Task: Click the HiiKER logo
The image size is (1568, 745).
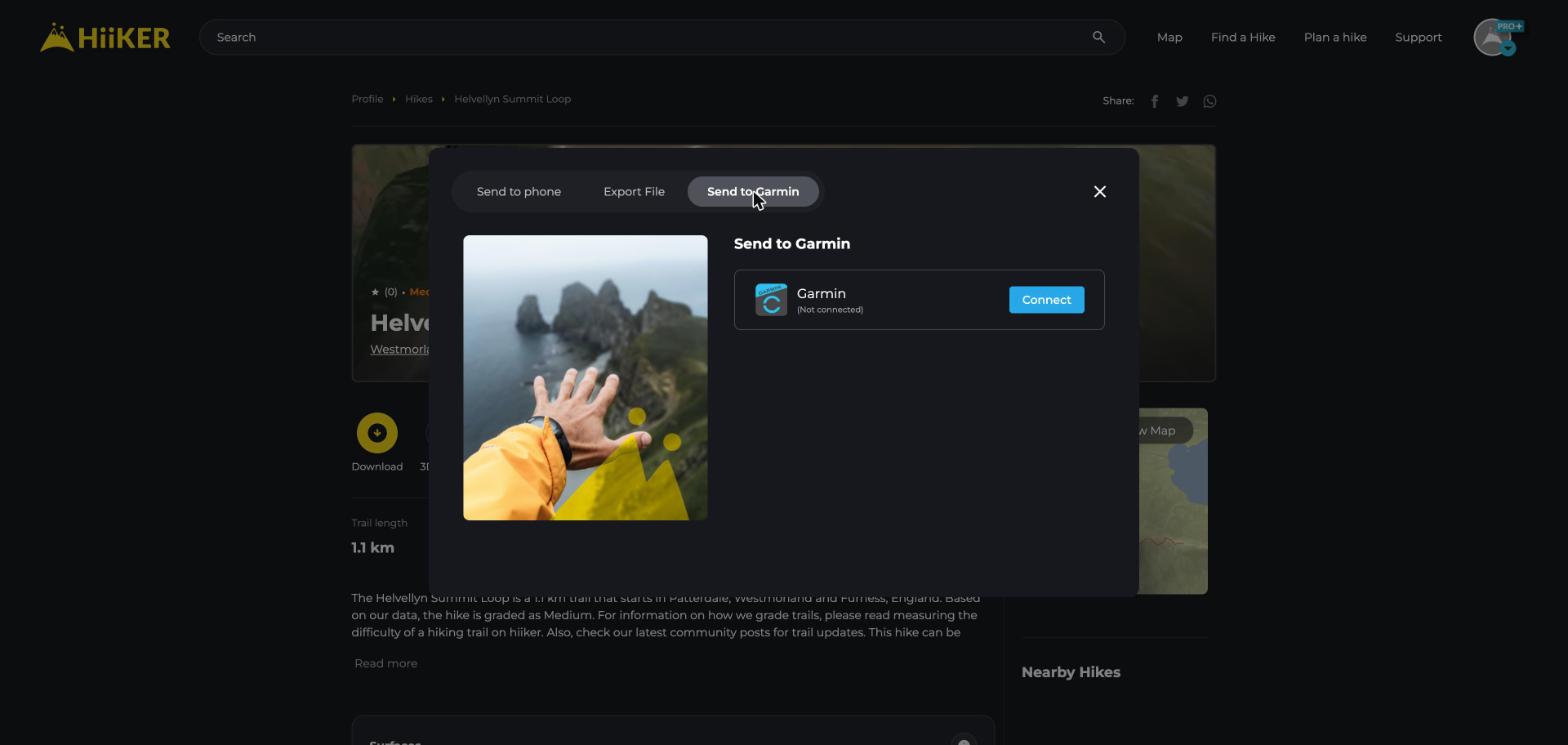Action: point(105,37)
